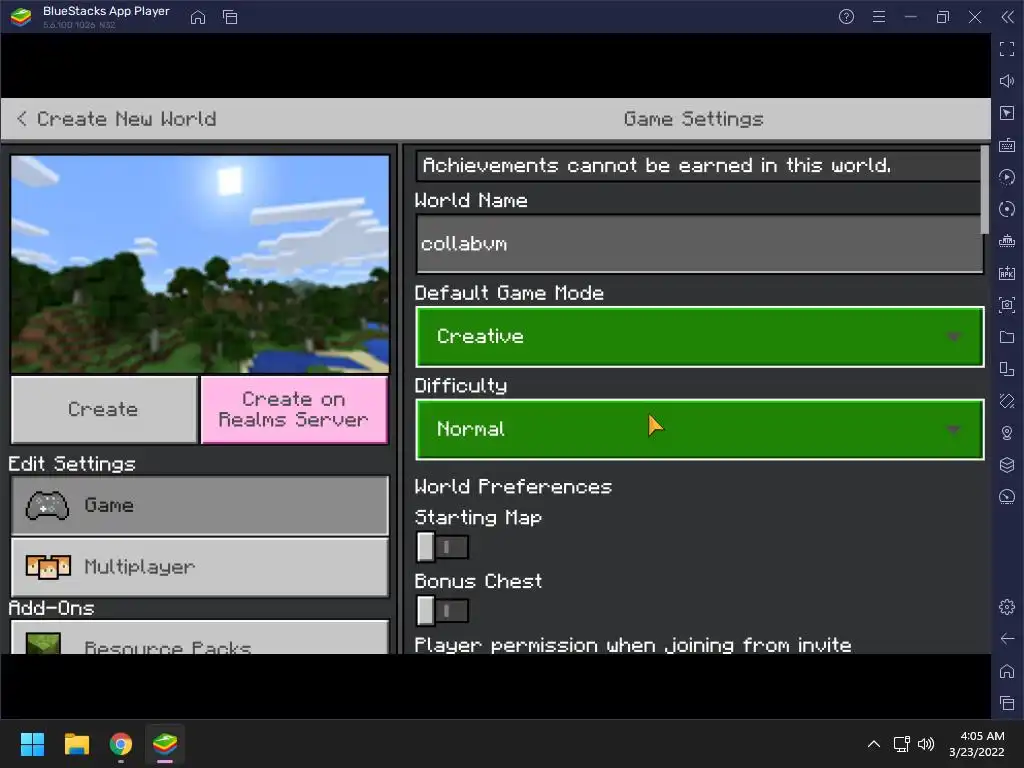
Task: Click the multi-instance devices icon in sidebar
Action: click(x=1007, y=369)
